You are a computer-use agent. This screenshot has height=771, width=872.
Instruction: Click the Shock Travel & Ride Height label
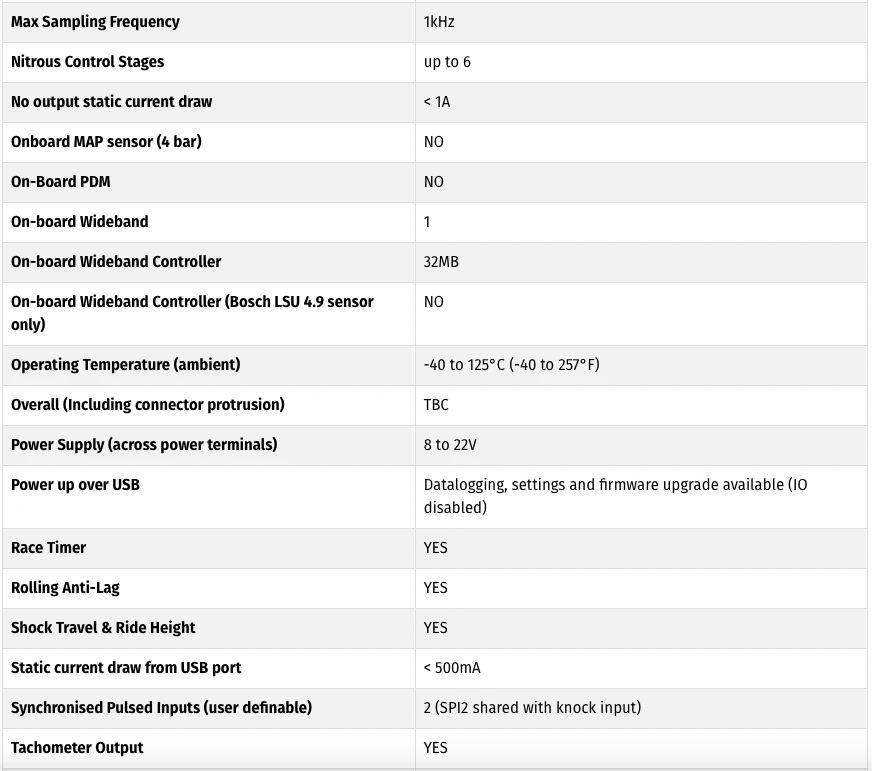(103, 628)
